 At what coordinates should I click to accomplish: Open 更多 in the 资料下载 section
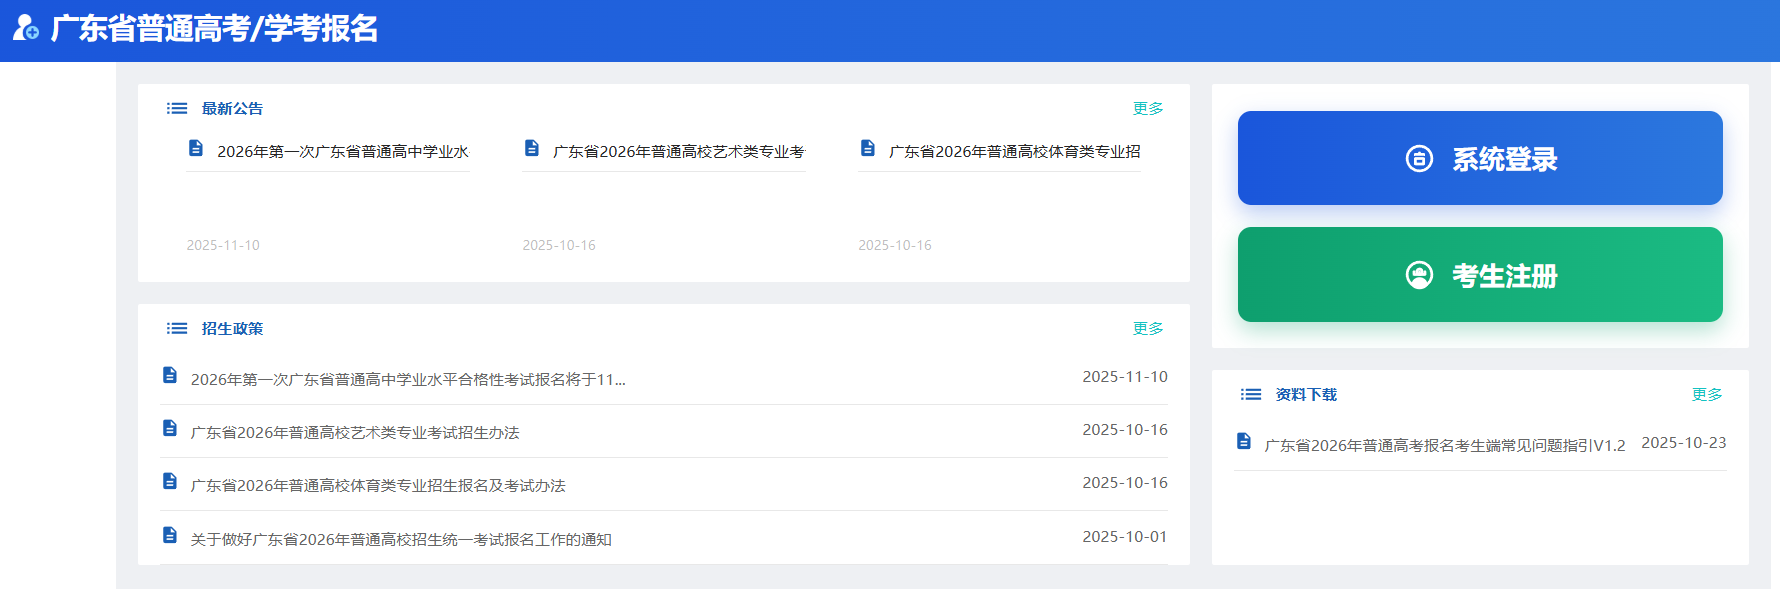[1706, 394]
